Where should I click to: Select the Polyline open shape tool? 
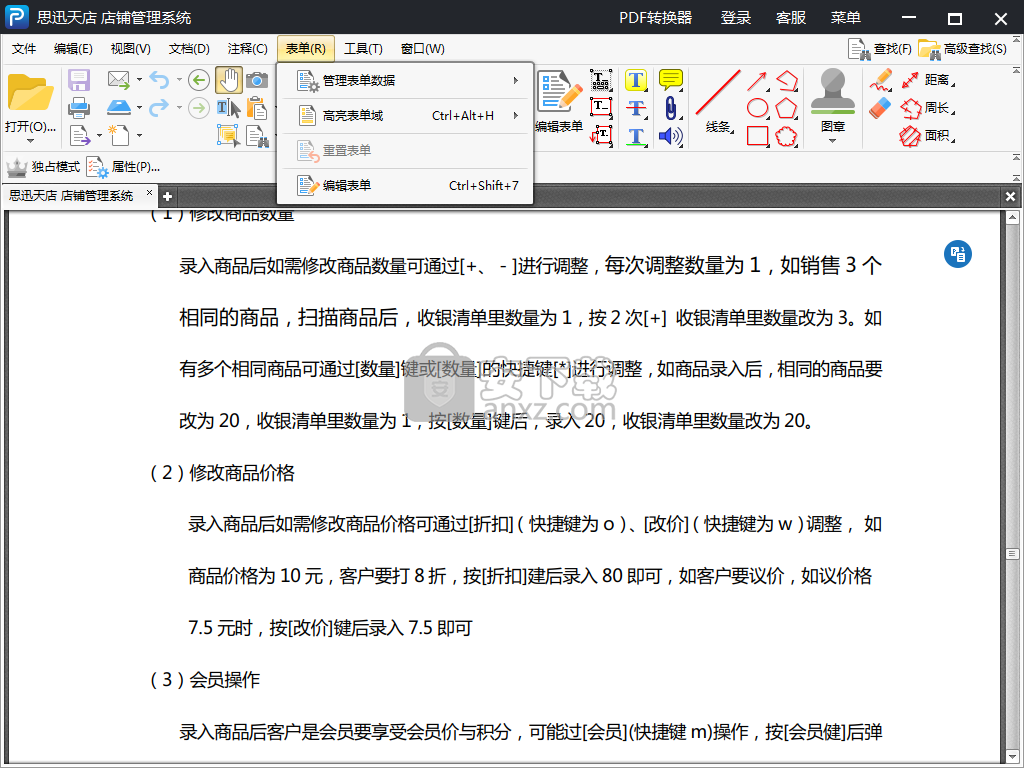pos(787,80)
